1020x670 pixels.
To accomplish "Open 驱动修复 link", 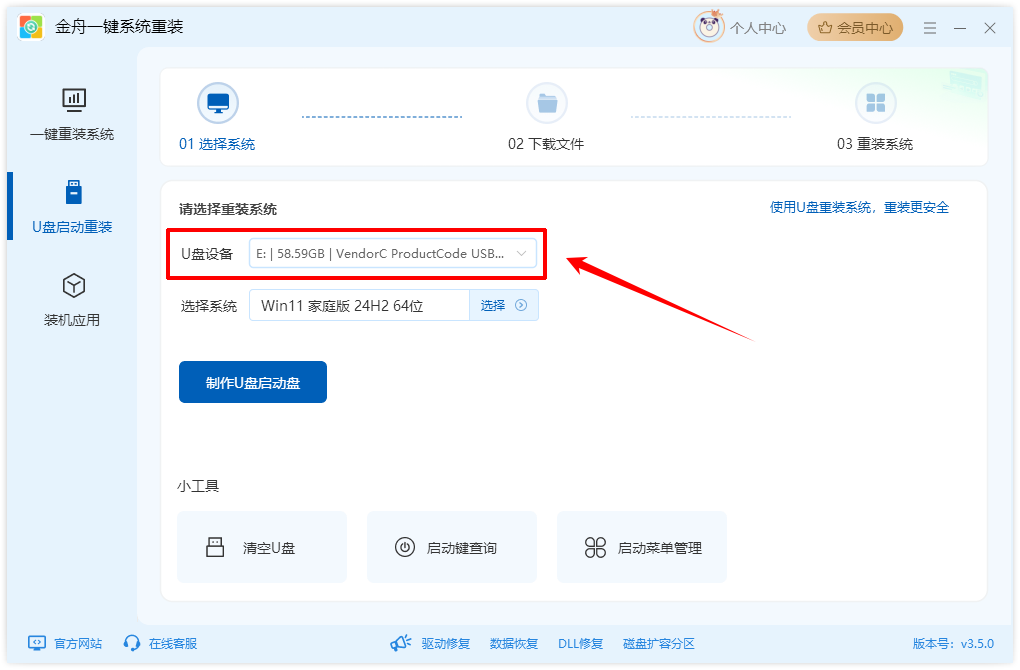I will (446, 644).
